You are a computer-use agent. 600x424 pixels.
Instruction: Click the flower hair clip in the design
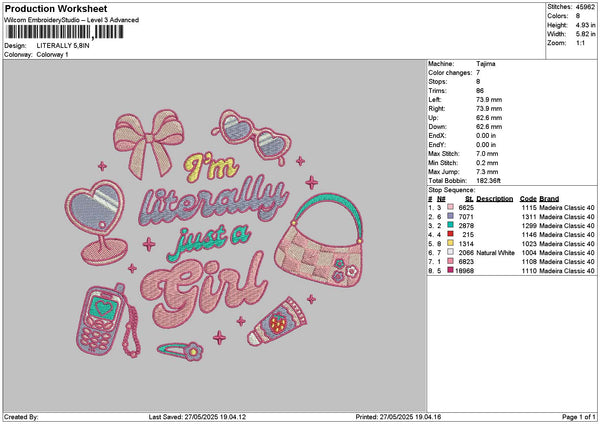(x=180, y=351)
